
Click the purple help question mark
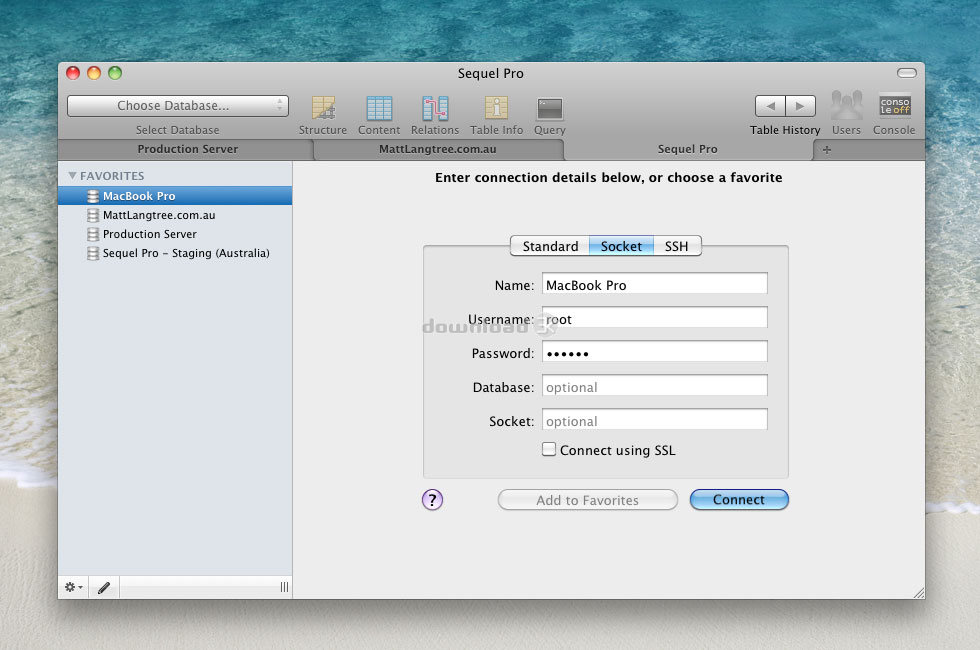[432, 500]
